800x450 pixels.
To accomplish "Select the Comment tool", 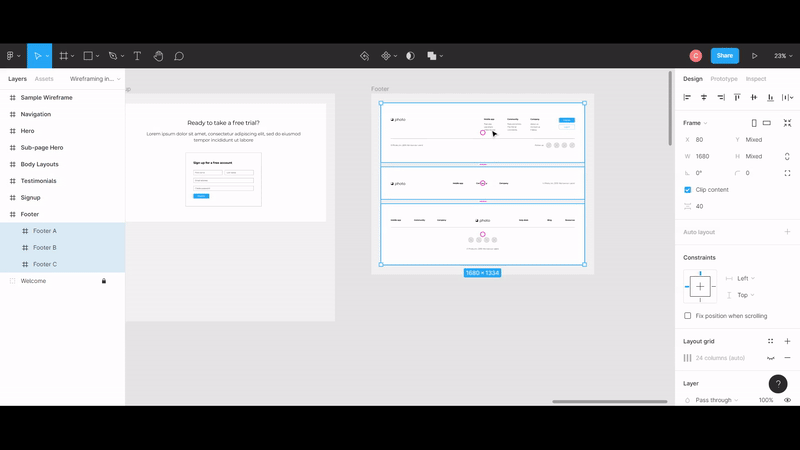I will tap(179, 56).
